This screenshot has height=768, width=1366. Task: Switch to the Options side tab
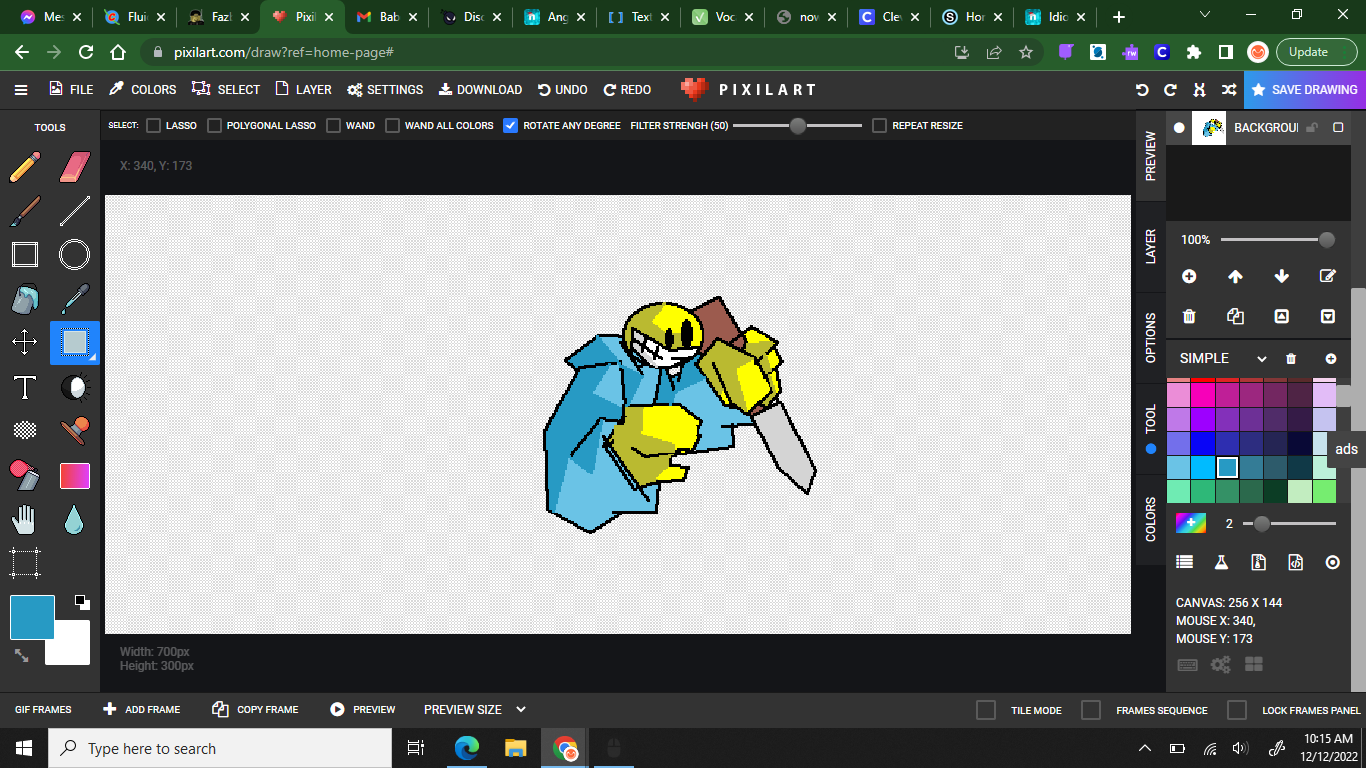[x=1151, y=337]
